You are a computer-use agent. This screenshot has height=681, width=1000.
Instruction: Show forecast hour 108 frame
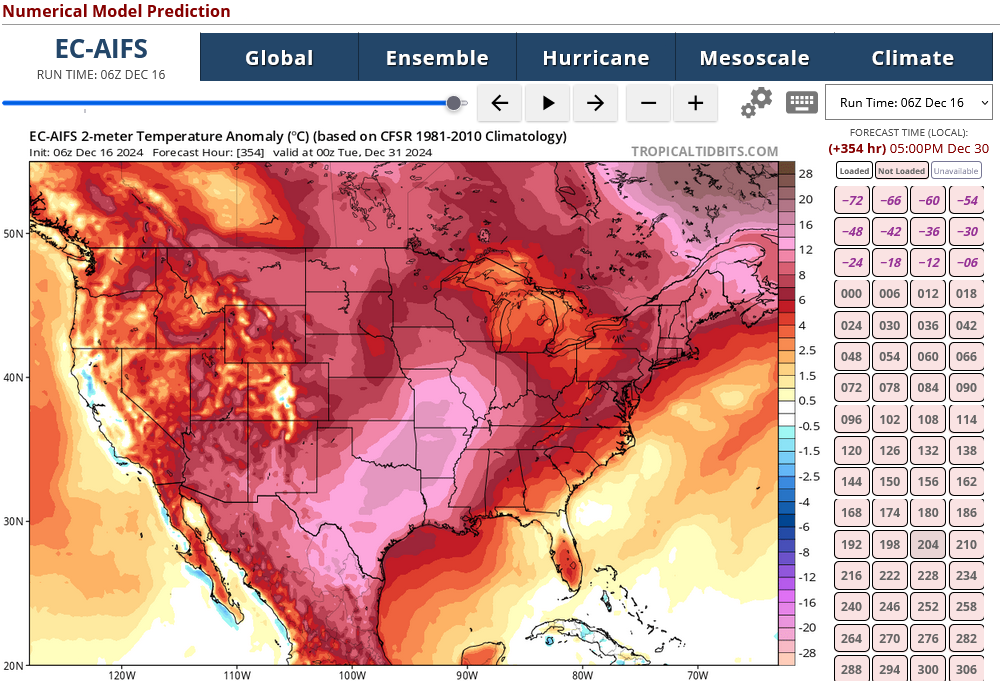coord(928,420)
